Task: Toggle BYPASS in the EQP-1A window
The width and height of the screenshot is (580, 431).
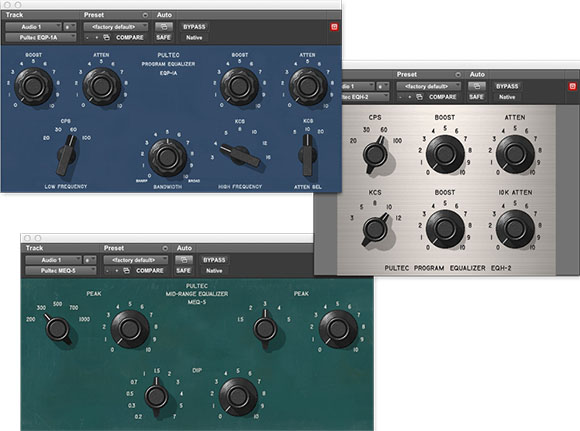Action: pyautogui.click(x=194, y=27)
